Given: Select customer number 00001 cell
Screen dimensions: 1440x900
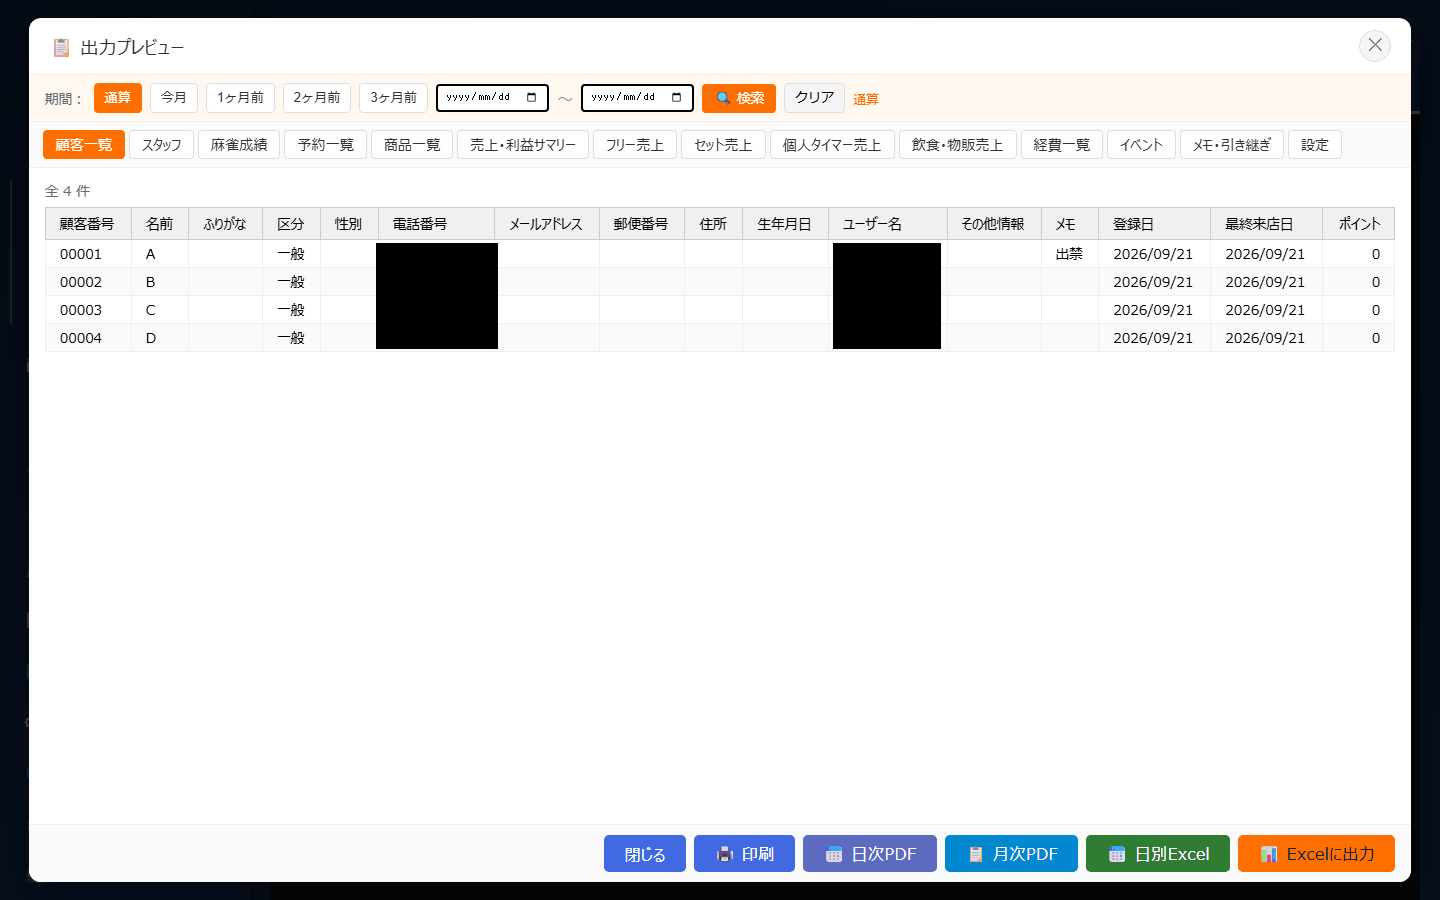Looking at the screenshot, I should click(88, 254).
